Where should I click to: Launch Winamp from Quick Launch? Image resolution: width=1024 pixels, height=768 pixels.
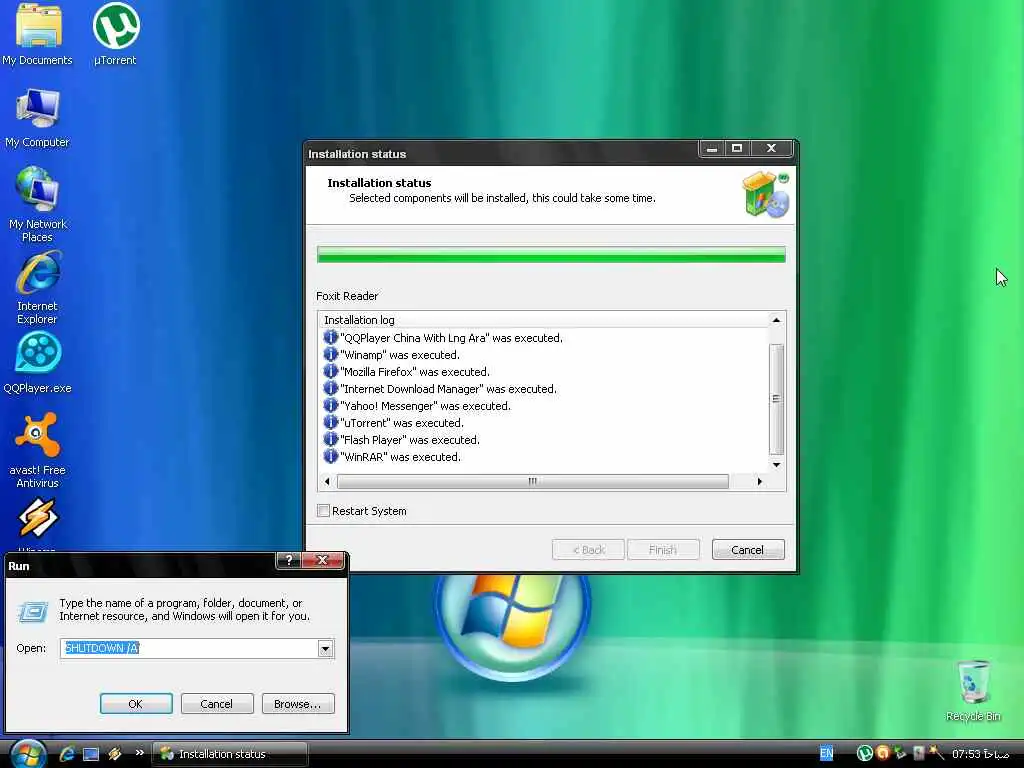(115, 754)
